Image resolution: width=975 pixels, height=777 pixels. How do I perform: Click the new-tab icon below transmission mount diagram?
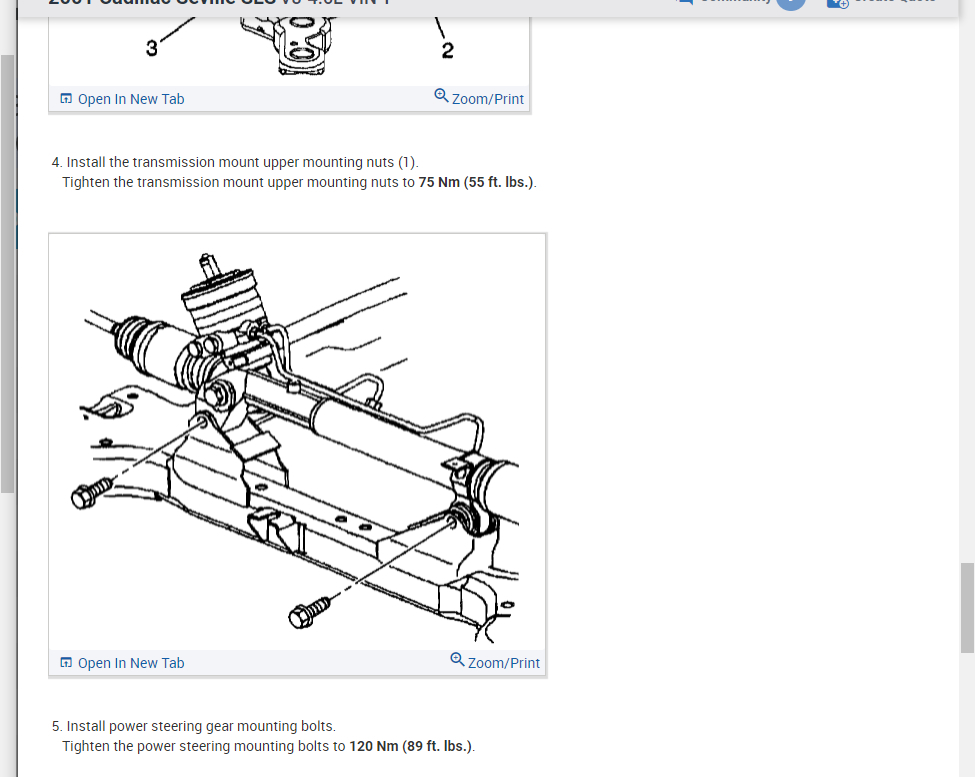pyautogui.click(x=66, y=99)
